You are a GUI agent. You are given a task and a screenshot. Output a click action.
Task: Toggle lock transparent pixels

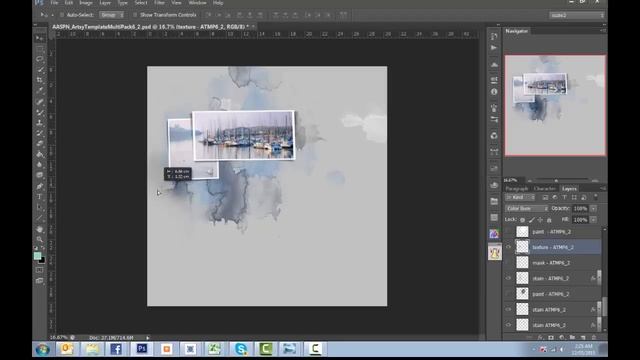pyautogui.click(x=522, y=220)
